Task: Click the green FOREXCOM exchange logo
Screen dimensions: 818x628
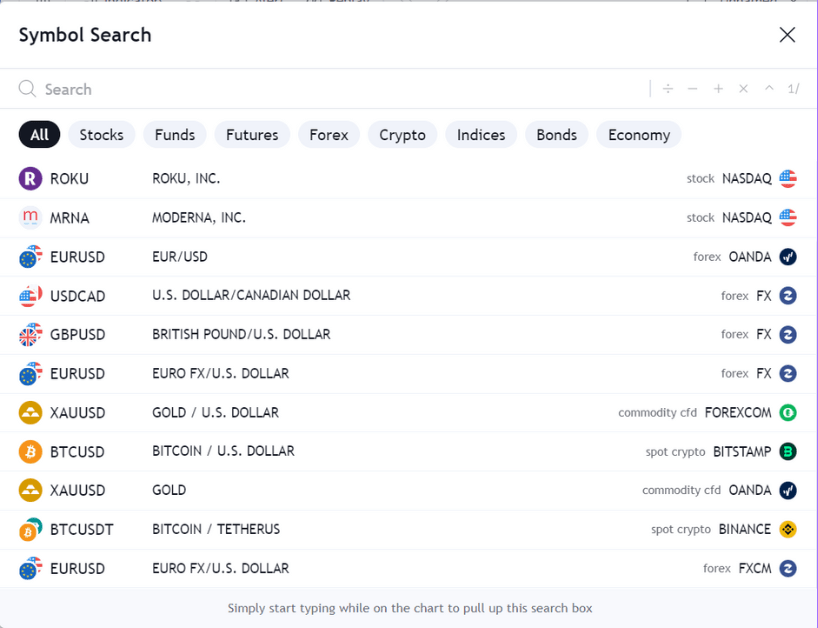Action: click(x=788, y=413)
